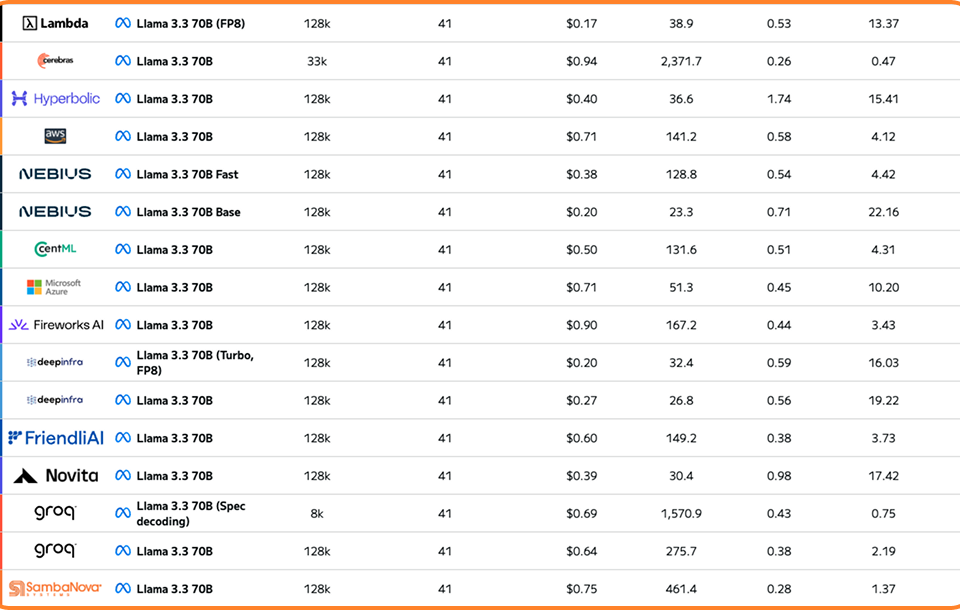960x610 pixels.
Task: Open the Microsoft Azure logo
Action: coord(55,287)
